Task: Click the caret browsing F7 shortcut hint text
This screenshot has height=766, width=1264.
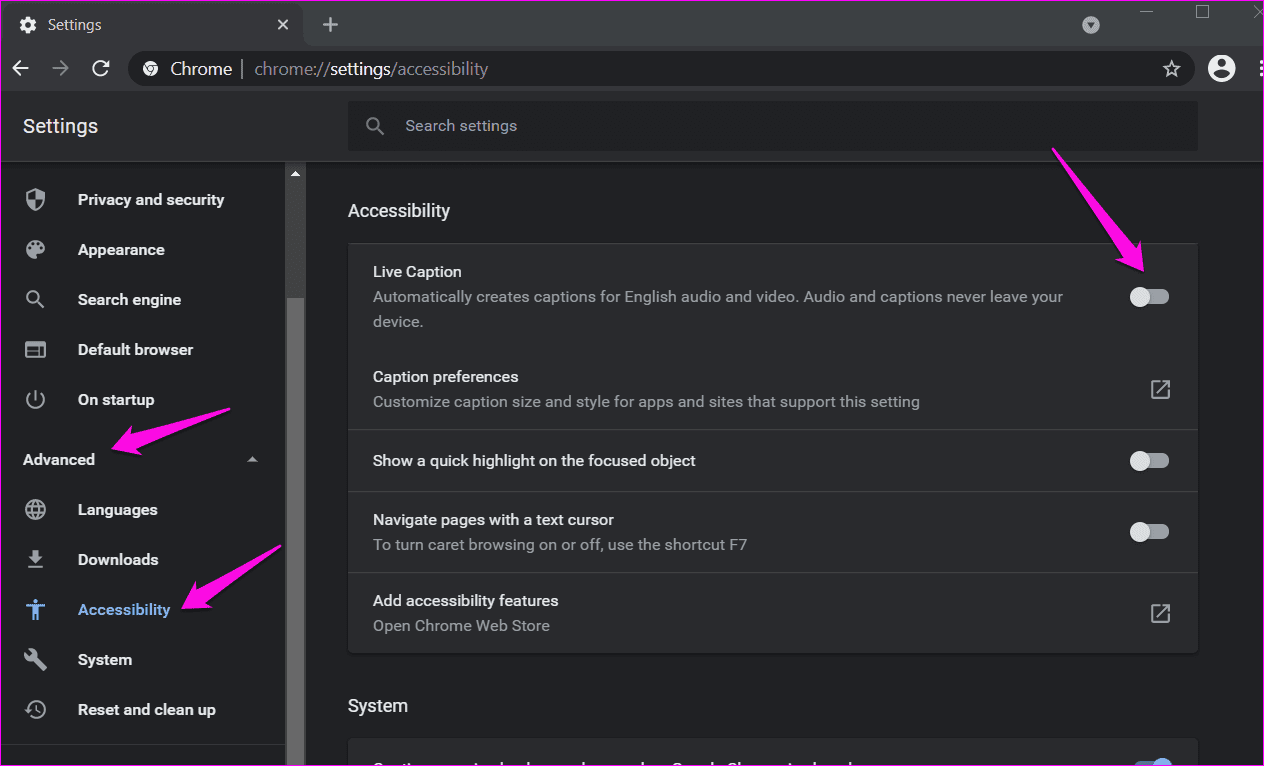Action: [560, 545]
